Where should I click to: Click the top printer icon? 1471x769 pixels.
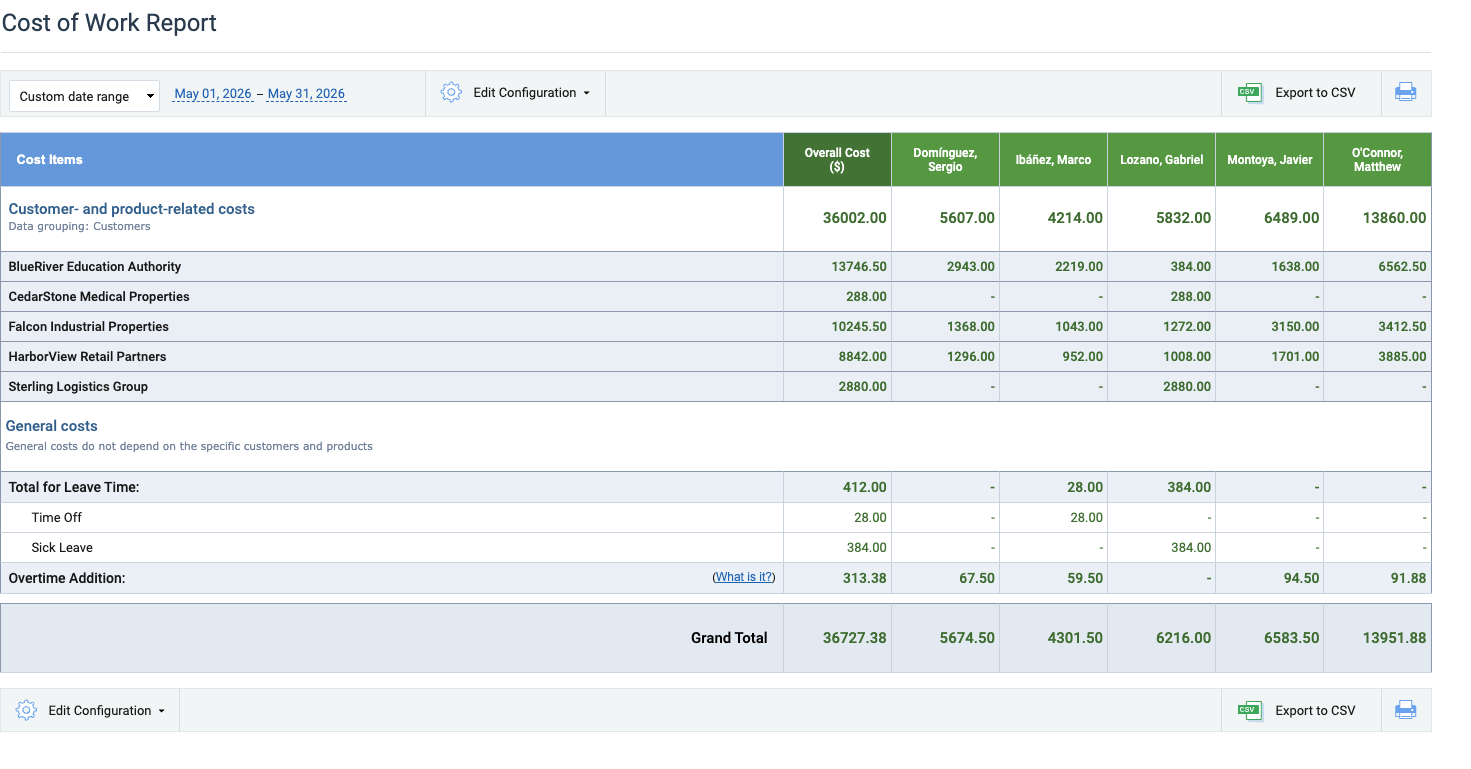[1405, 92]
